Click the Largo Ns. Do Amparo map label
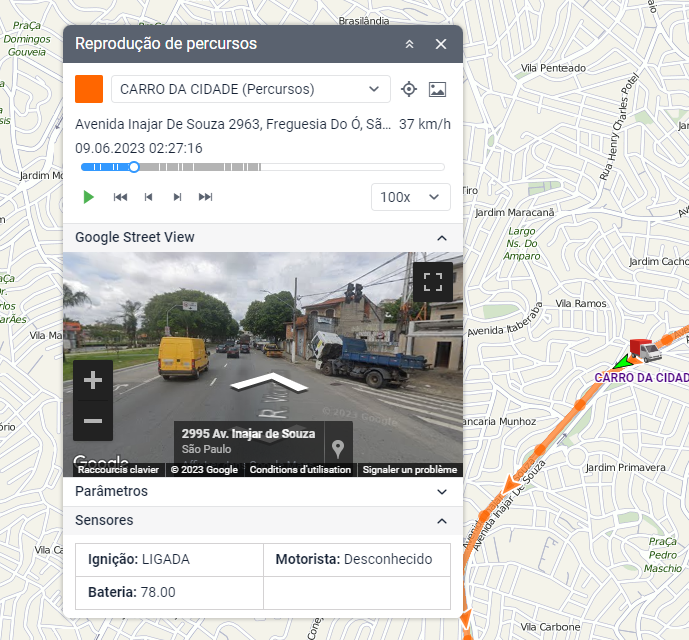This screenshot has width=689, height=640. 522,244
